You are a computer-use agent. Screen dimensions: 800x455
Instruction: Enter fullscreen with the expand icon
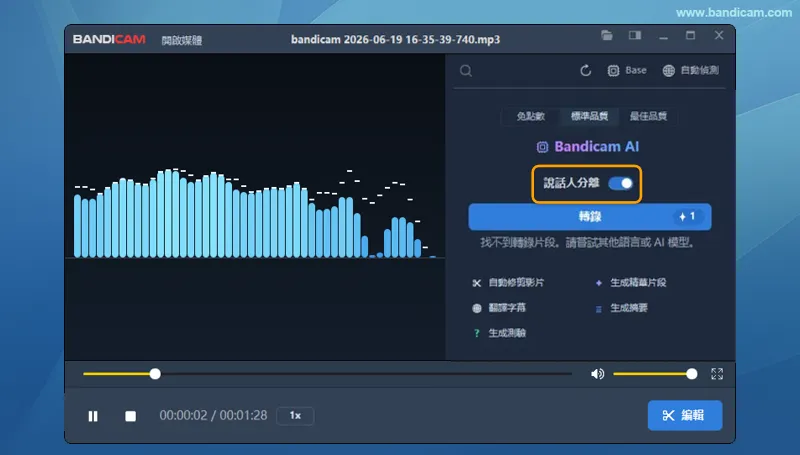point(717,374)
